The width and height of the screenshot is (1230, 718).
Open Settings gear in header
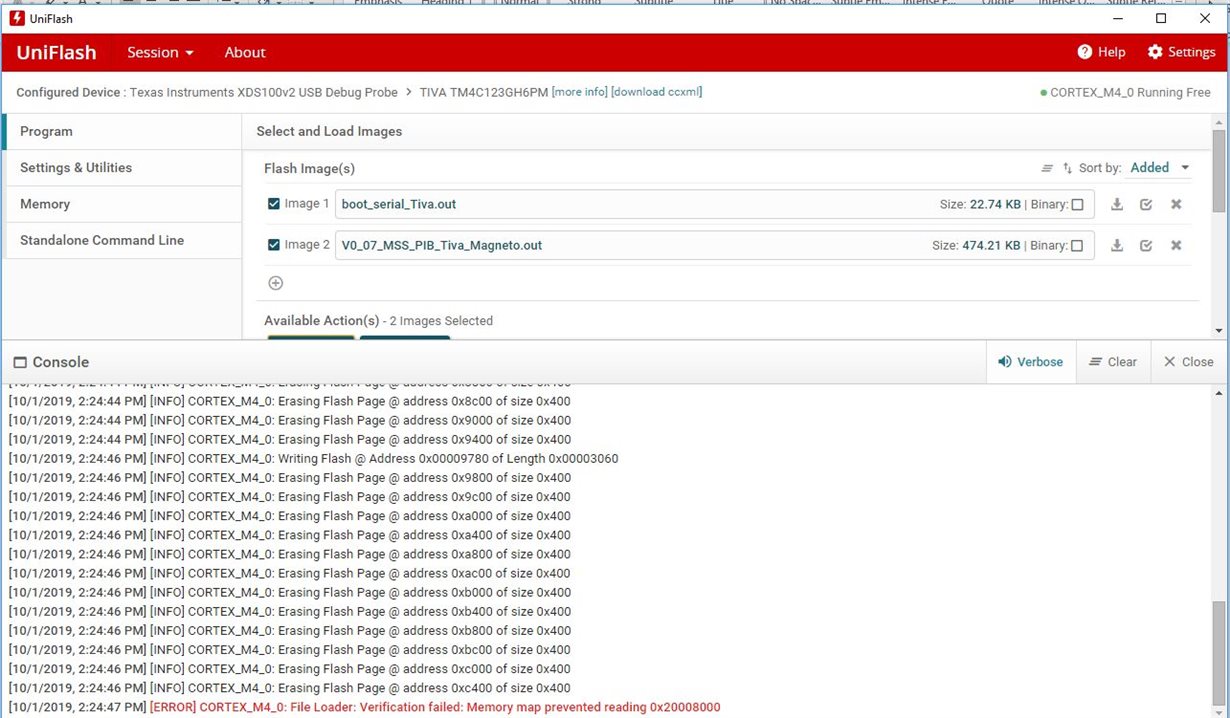coord(1181,52)
